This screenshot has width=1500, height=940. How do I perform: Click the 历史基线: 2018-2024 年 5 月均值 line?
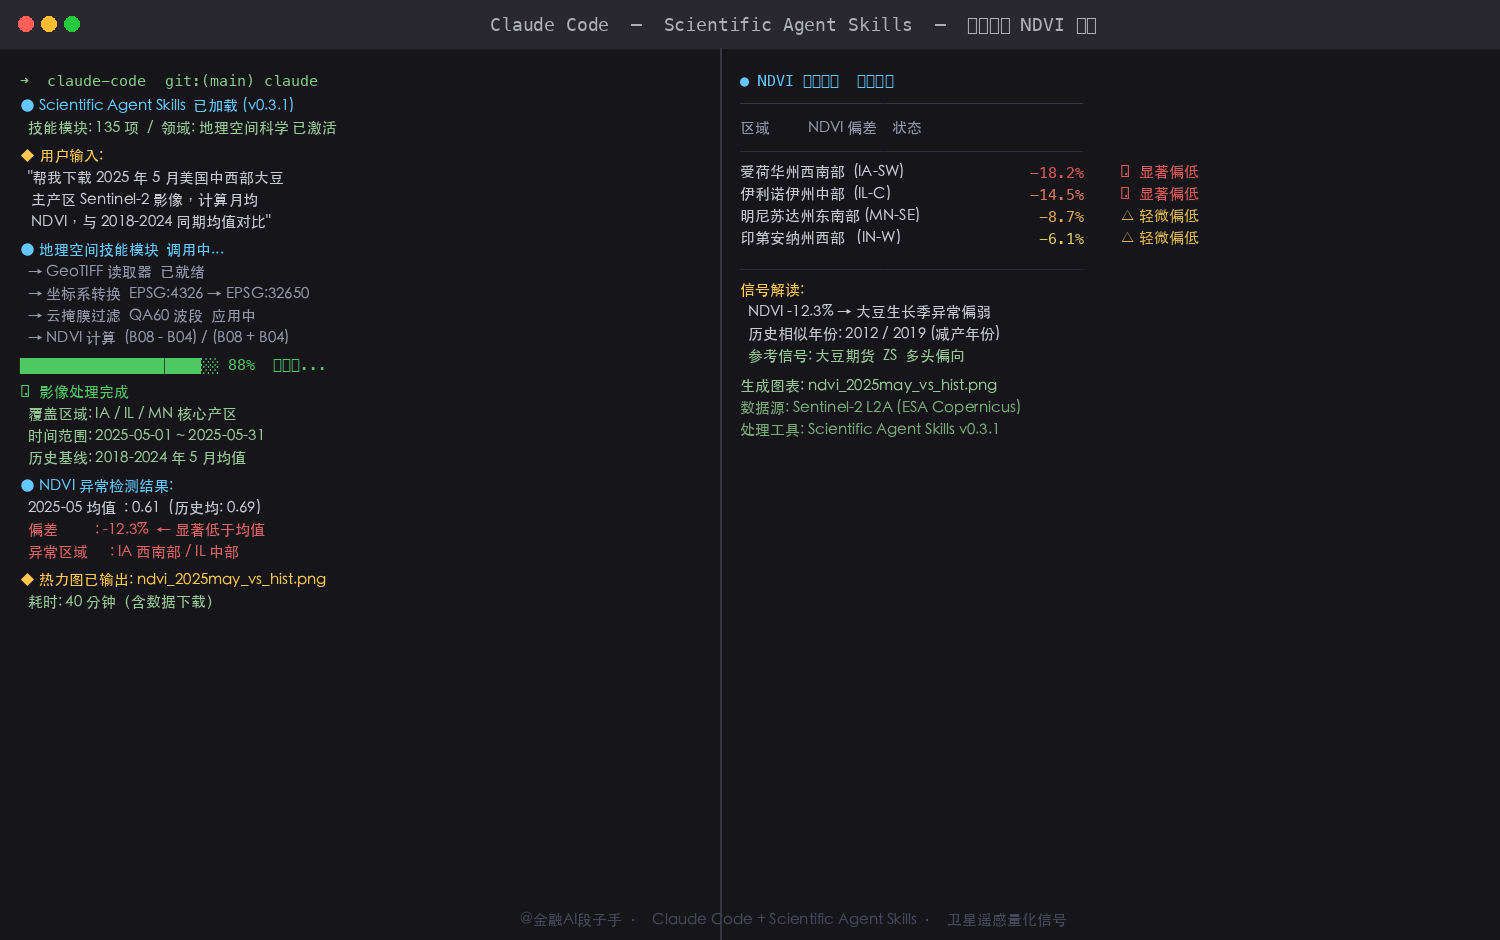click(x=137, y=457)
